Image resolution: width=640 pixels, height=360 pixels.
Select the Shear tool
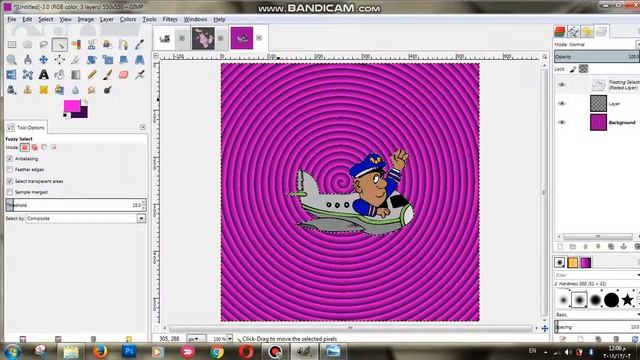coord(123,60)
